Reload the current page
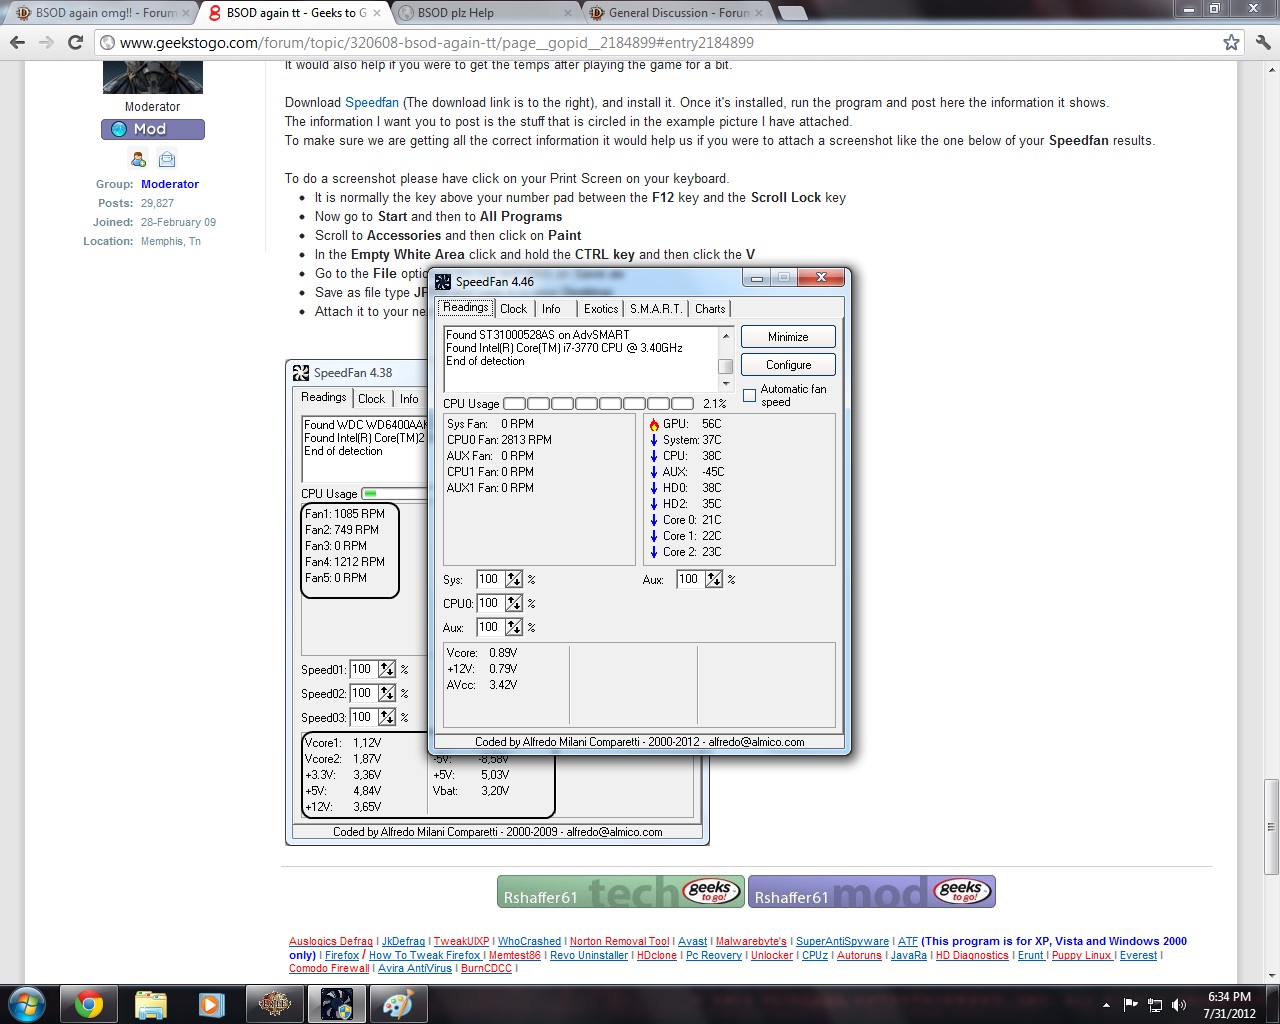The width and height of the screenshot is (1280, 1024). coord(75,42)
